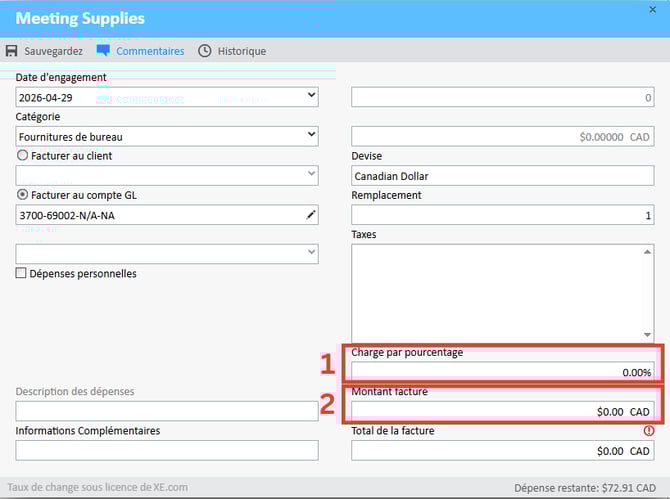Click the Charge par pourcentage field
670x499 pixels.
click(x=502, y=372)
